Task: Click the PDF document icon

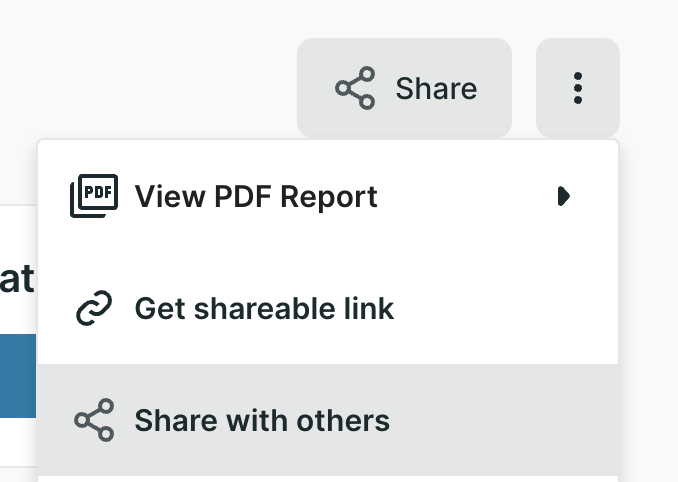Action: pos(94,196)
